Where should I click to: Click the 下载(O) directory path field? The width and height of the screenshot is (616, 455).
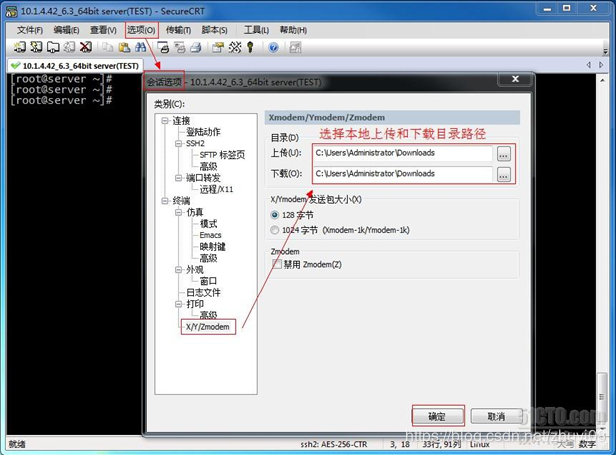coord(403,174)
